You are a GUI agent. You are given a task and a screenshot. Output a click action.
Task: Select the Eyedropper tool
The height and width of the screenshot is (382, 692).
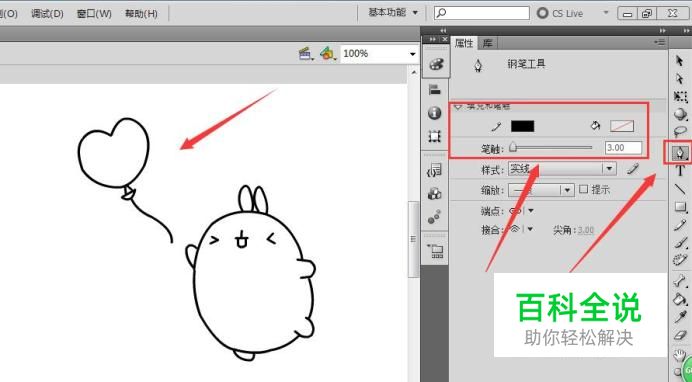[680, 317]
